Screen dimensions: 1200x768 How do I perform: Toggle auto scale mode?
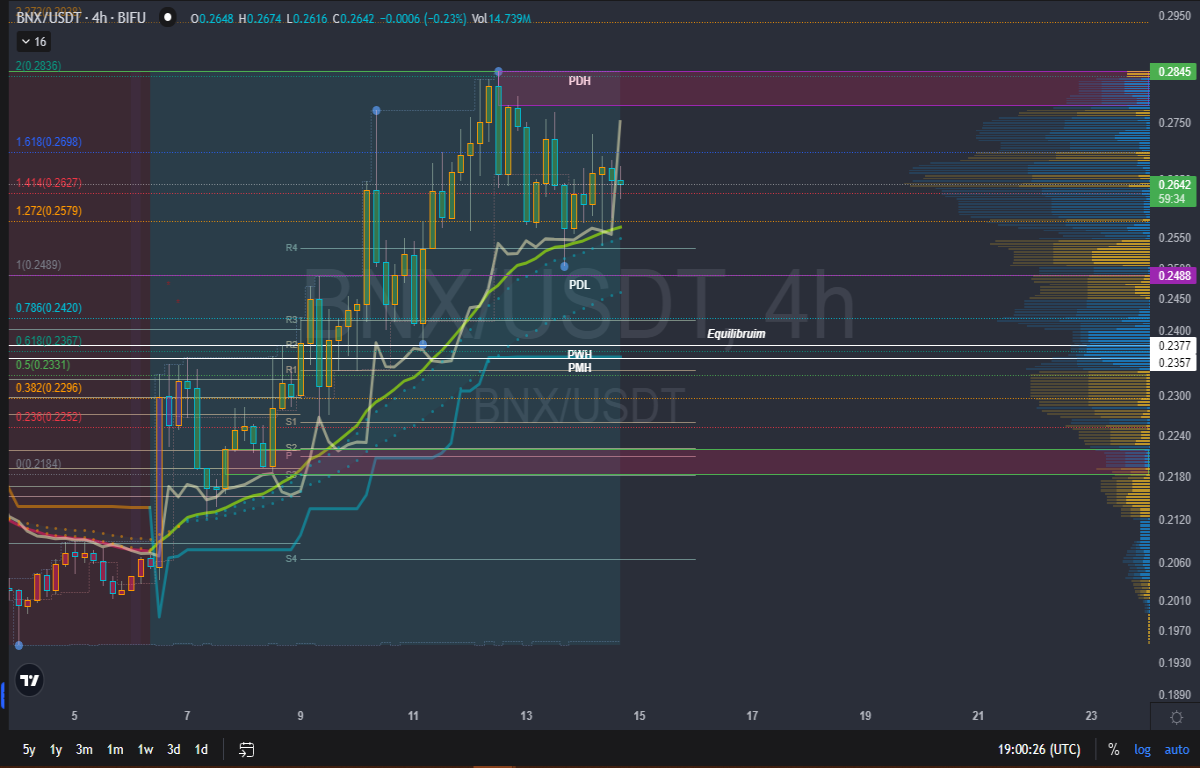pyautogui.click(x=1176, y=749)
